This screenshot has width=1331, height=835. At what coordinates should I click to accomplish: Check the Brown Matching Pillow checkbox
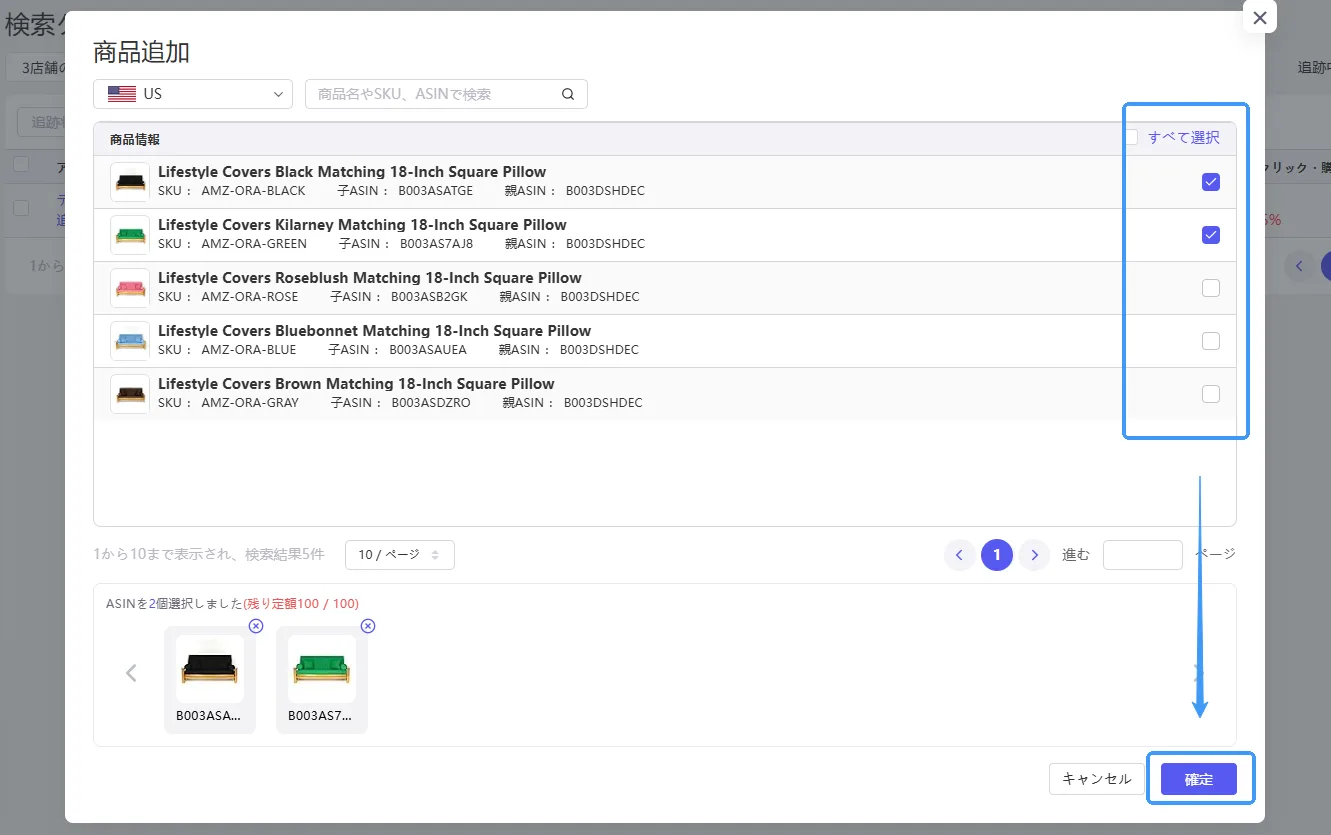click(x=1211, y=394)
